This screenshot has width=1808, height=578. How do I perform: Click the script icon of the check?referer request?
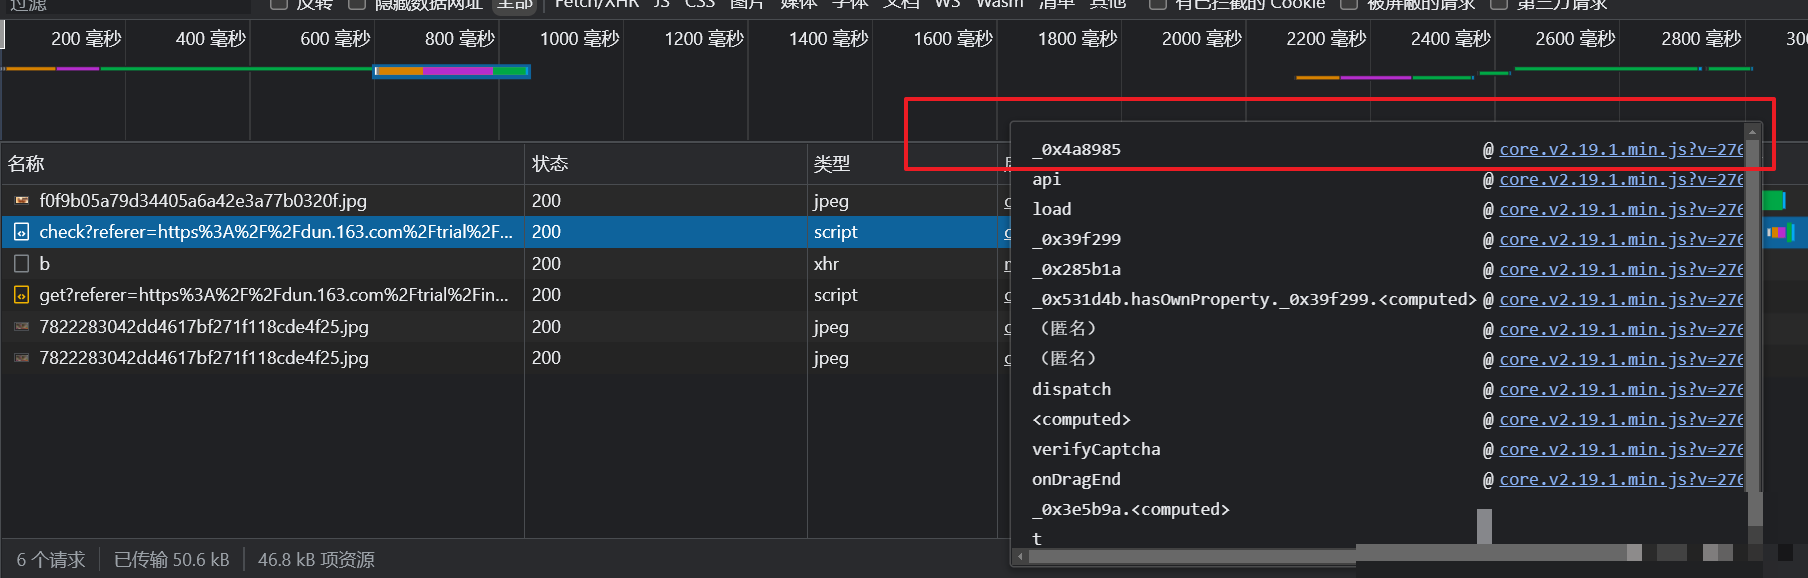[x=22, y=232]
